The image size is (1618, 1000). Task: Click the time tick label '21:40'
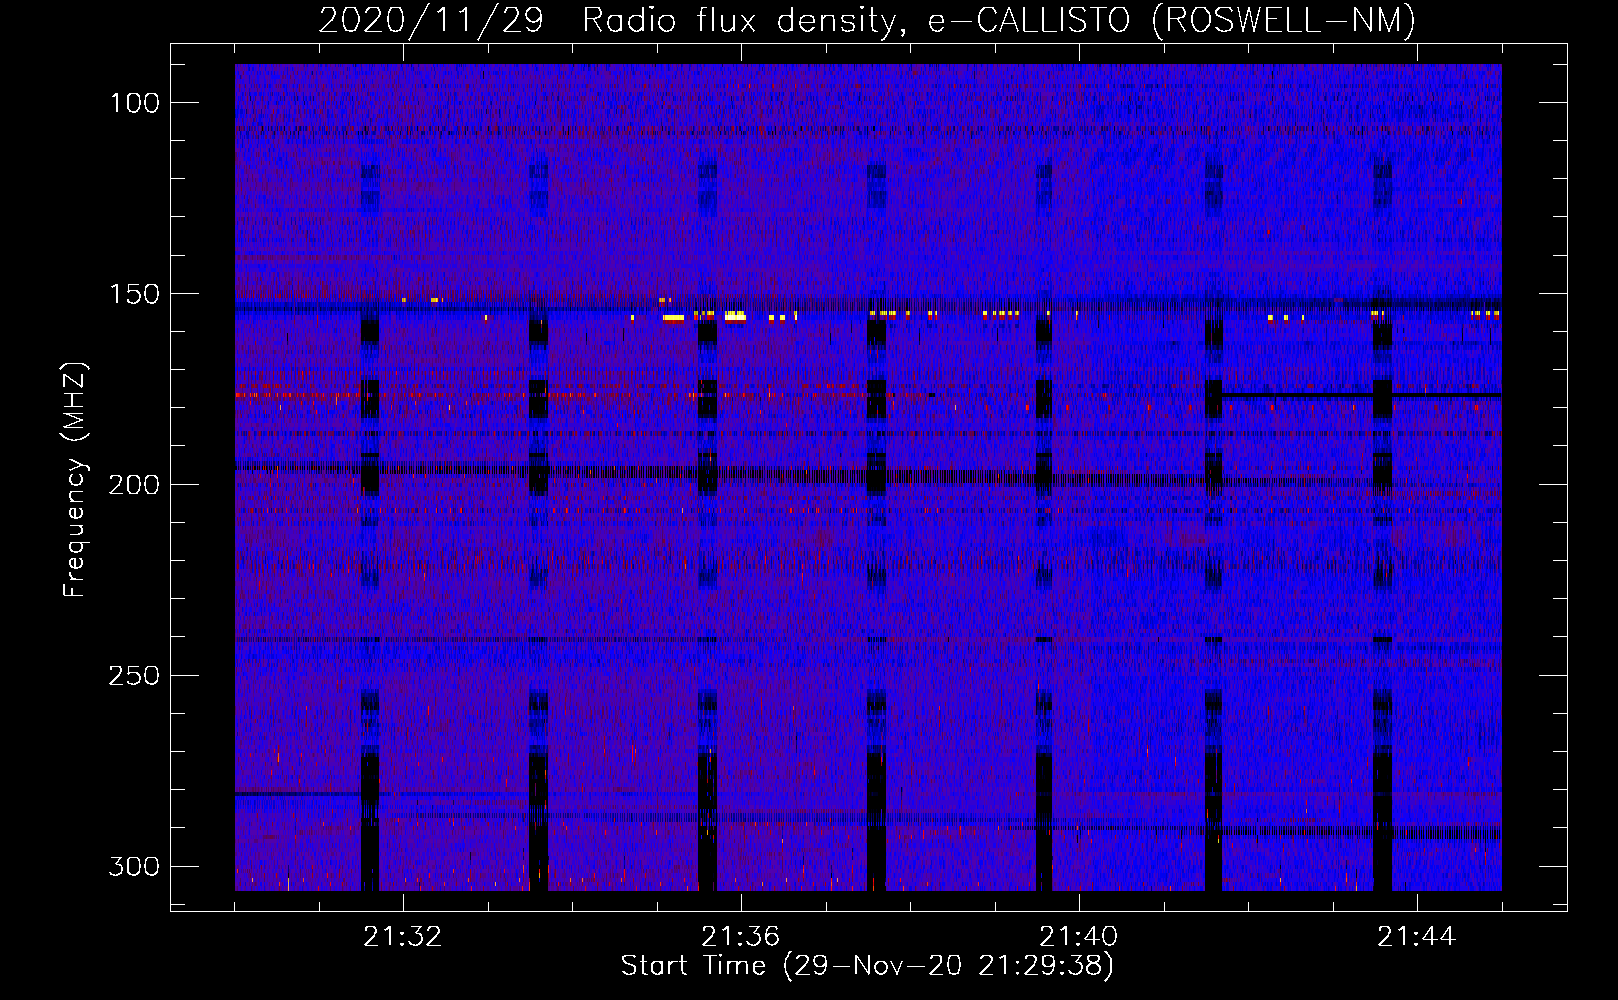(1079, 937)
